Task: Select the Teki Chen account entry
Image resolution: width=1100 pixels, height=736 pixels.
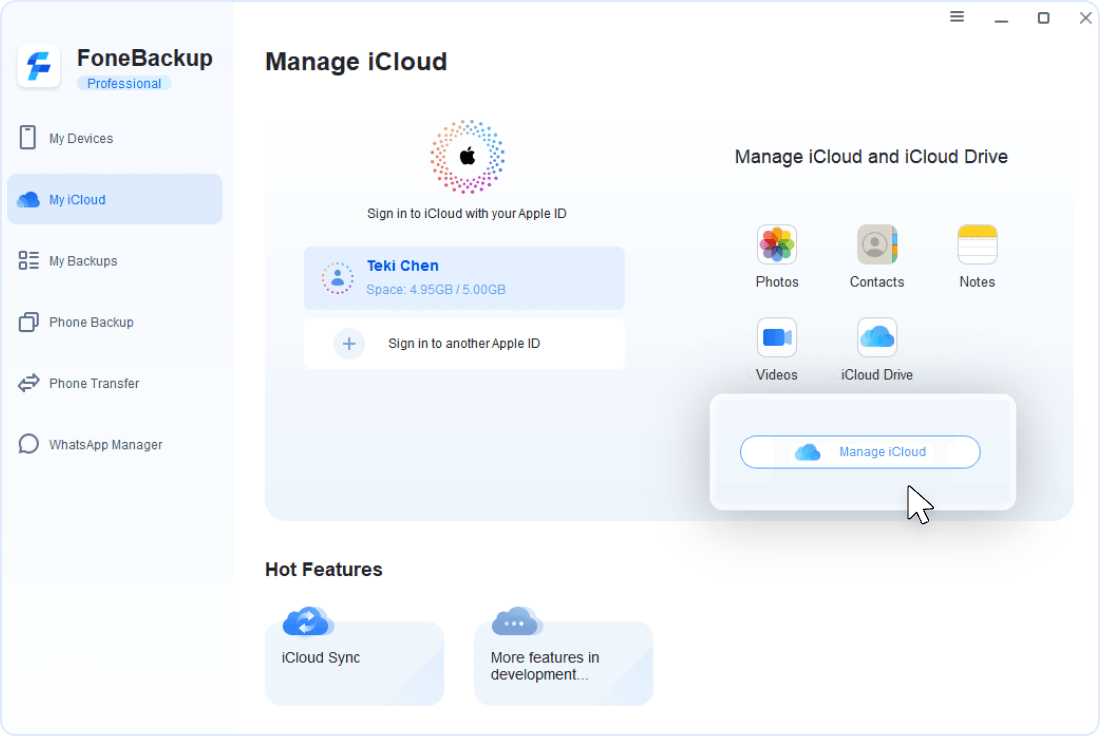Action: click(x=464, y=277)
